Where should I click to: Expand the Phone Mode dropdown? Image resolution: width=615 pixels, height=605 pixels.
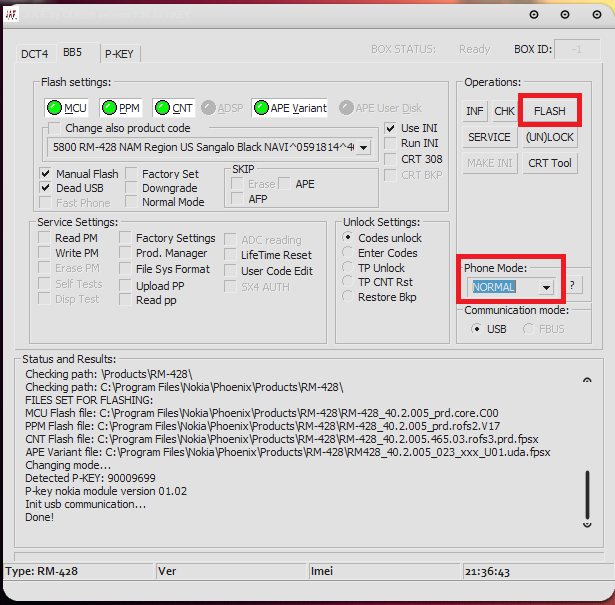[x=545, y=287]
